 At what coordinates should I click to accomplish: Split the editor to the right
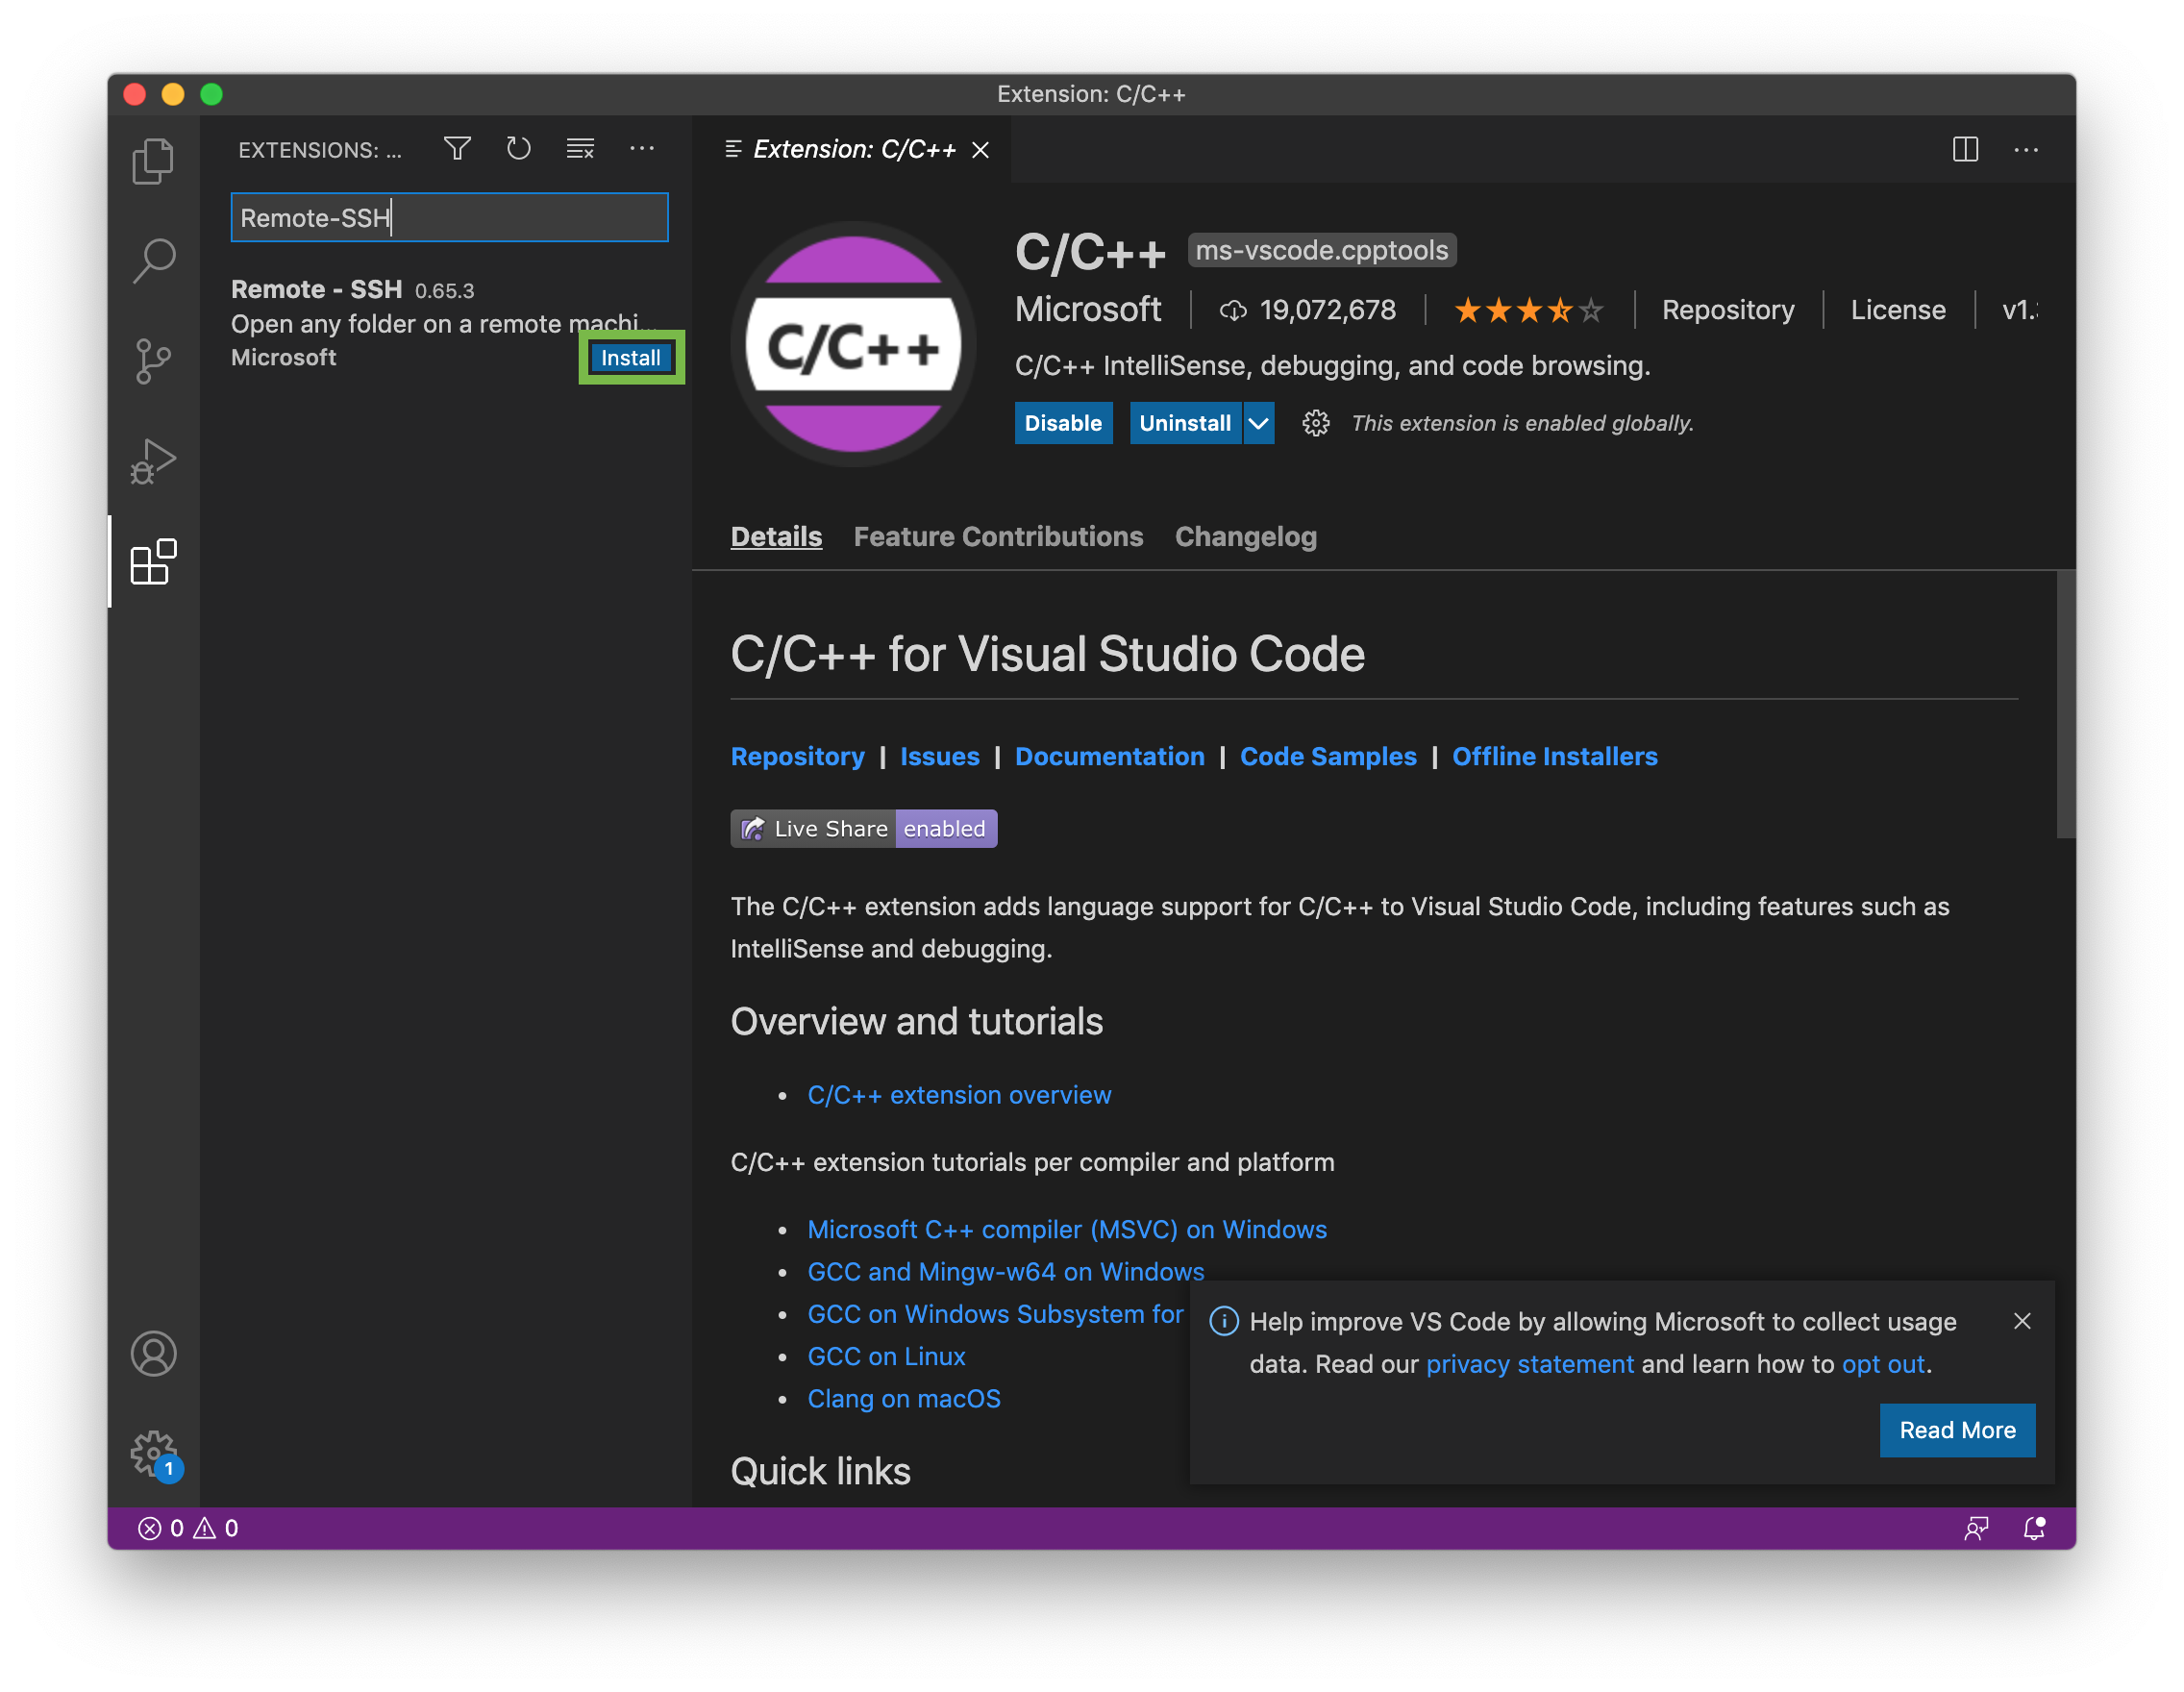(x=1965, y=149)
